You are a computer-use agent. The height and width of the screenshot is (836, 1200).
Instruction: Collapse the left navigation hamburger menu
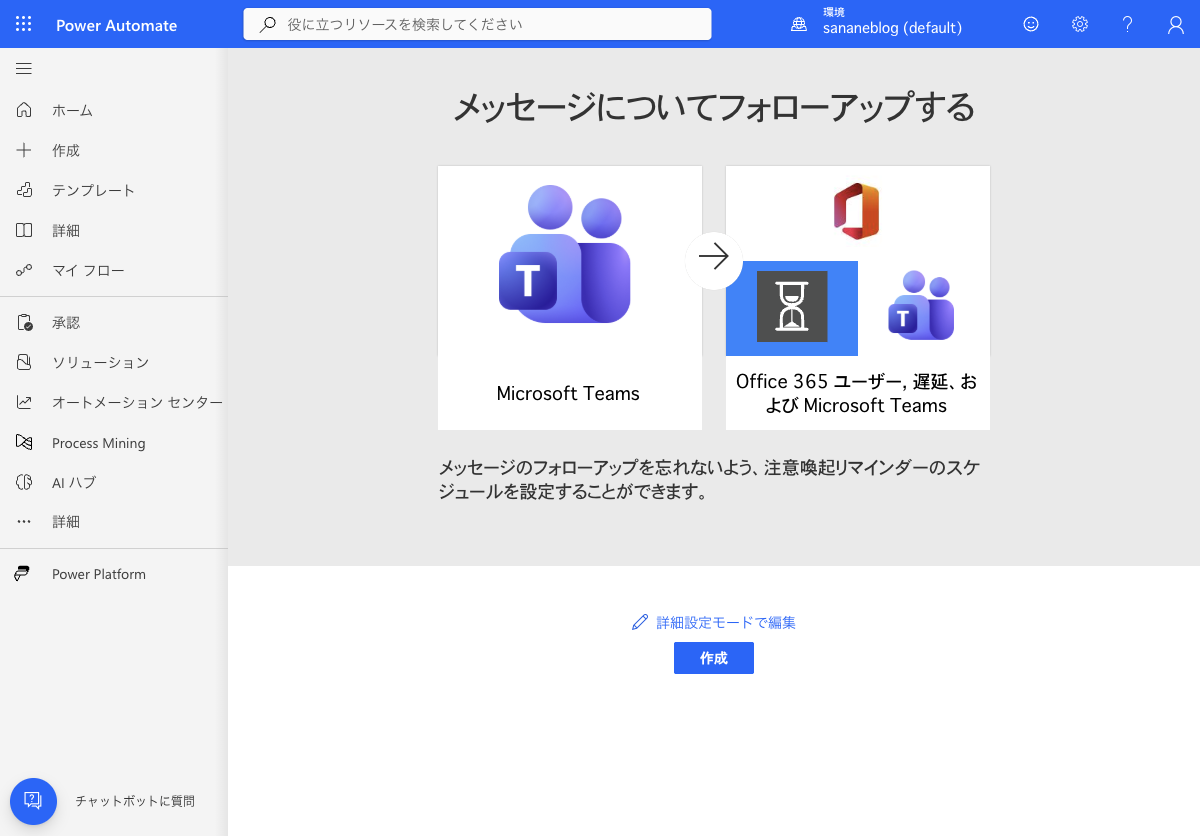24,68
